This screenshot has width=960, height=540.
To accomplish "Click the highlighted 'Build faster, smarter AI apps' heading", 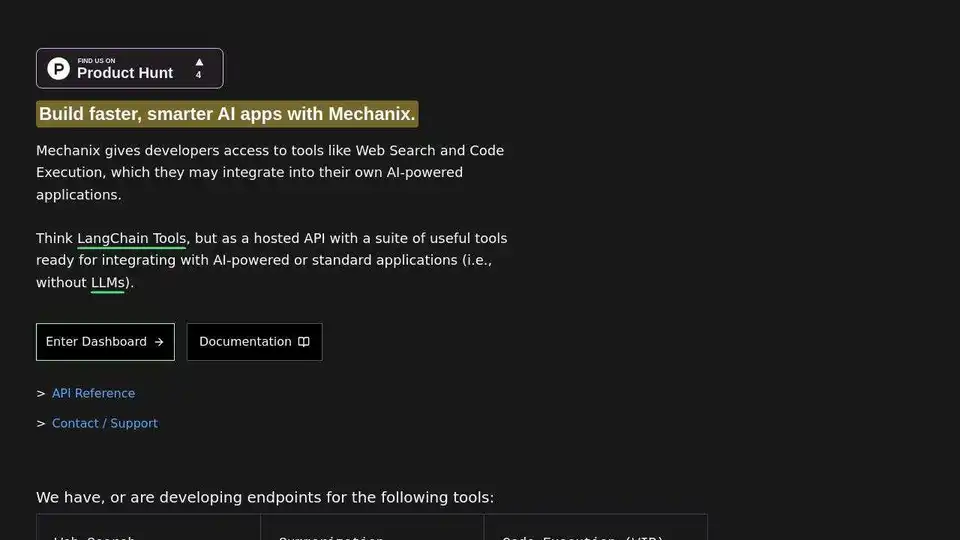I will [227, 114].
